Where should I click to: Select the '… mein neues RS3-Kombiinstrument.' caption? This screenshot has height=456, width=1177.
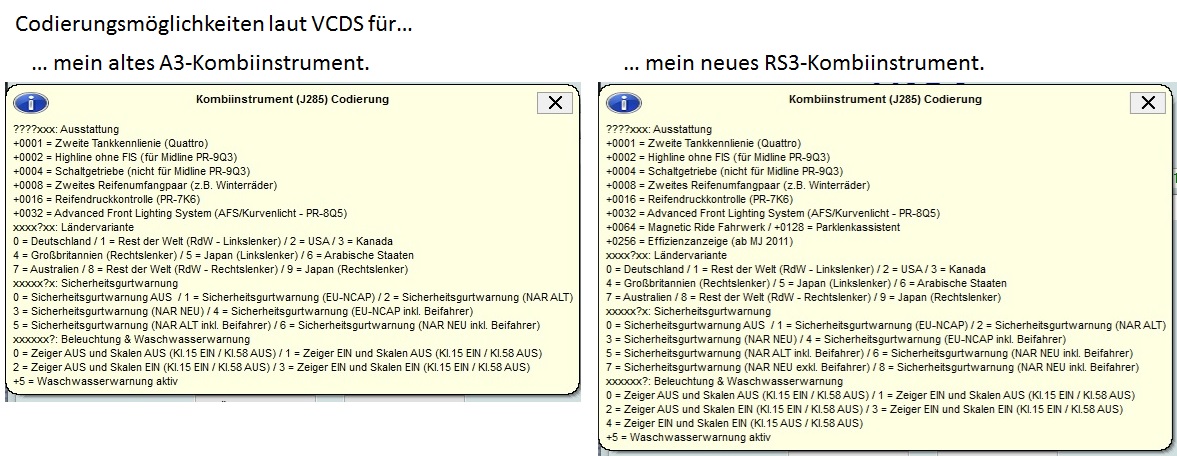[804, 62]
